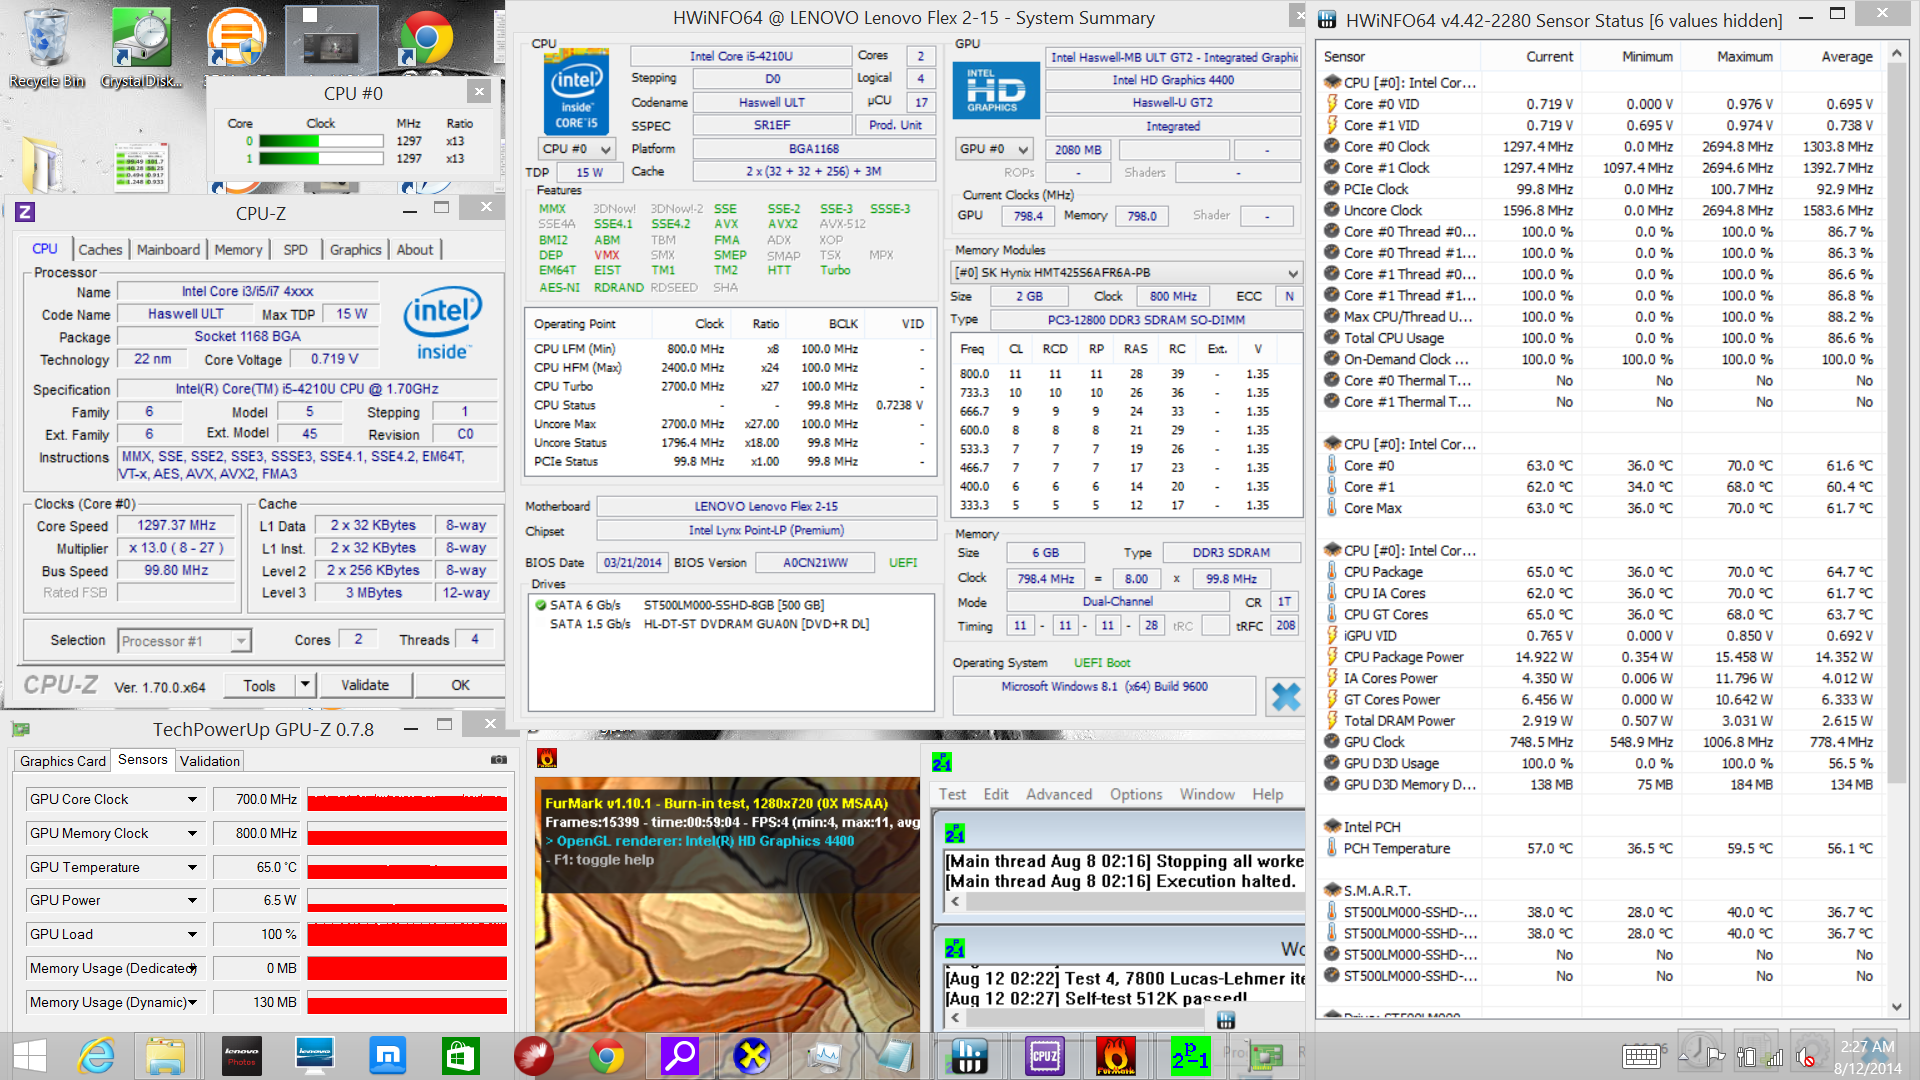This screenshot has height=1080, width=1920.
Task: Open FurMark from the taskbar
Action: coord(1115,1056)
